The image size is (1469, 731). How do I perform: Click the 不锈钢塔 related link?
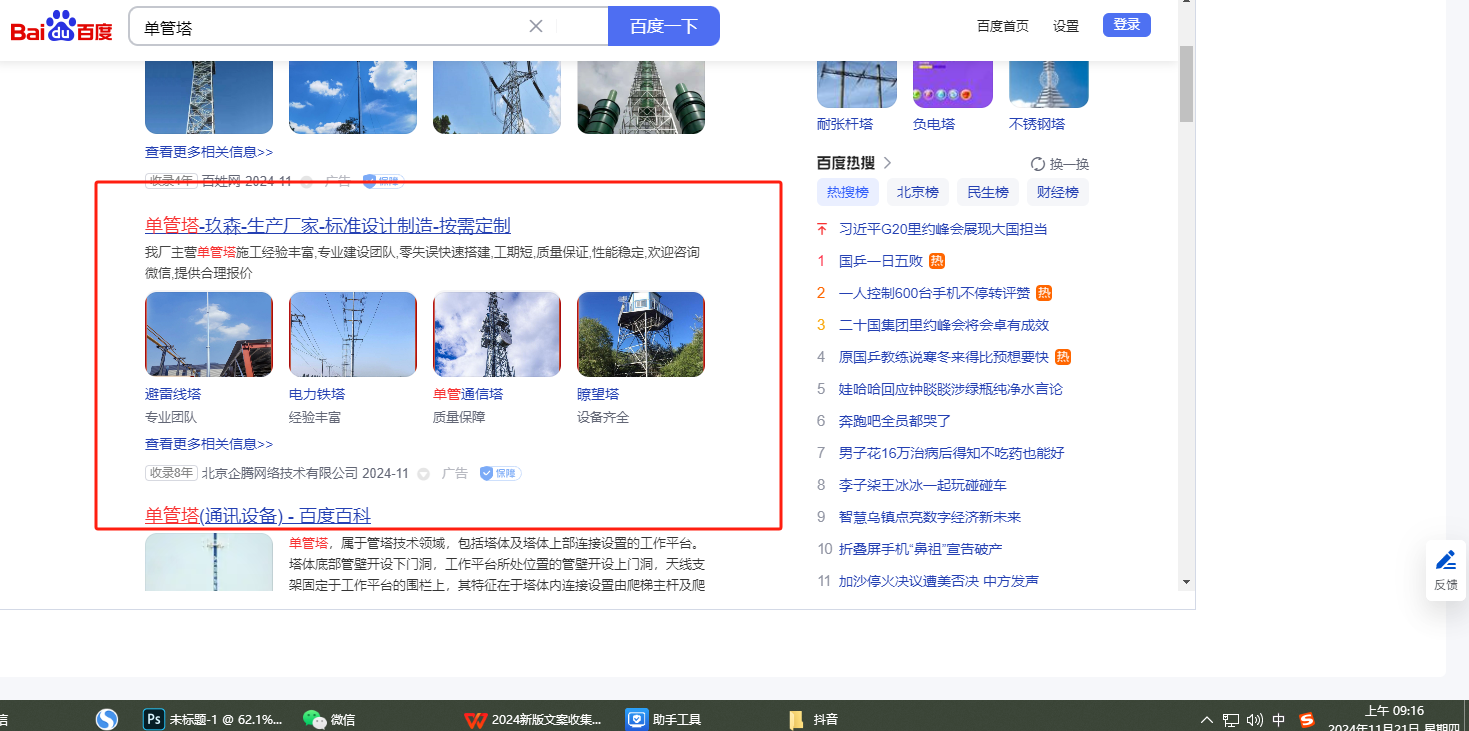tap(1037, 124)
